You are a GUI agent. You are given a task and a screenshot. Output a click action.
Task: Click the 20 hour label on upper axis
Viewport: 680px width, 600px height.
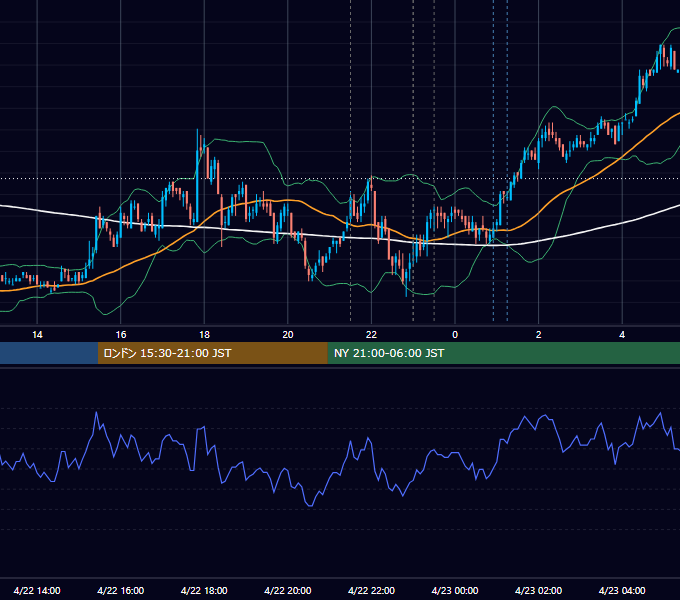pos(288,335)
